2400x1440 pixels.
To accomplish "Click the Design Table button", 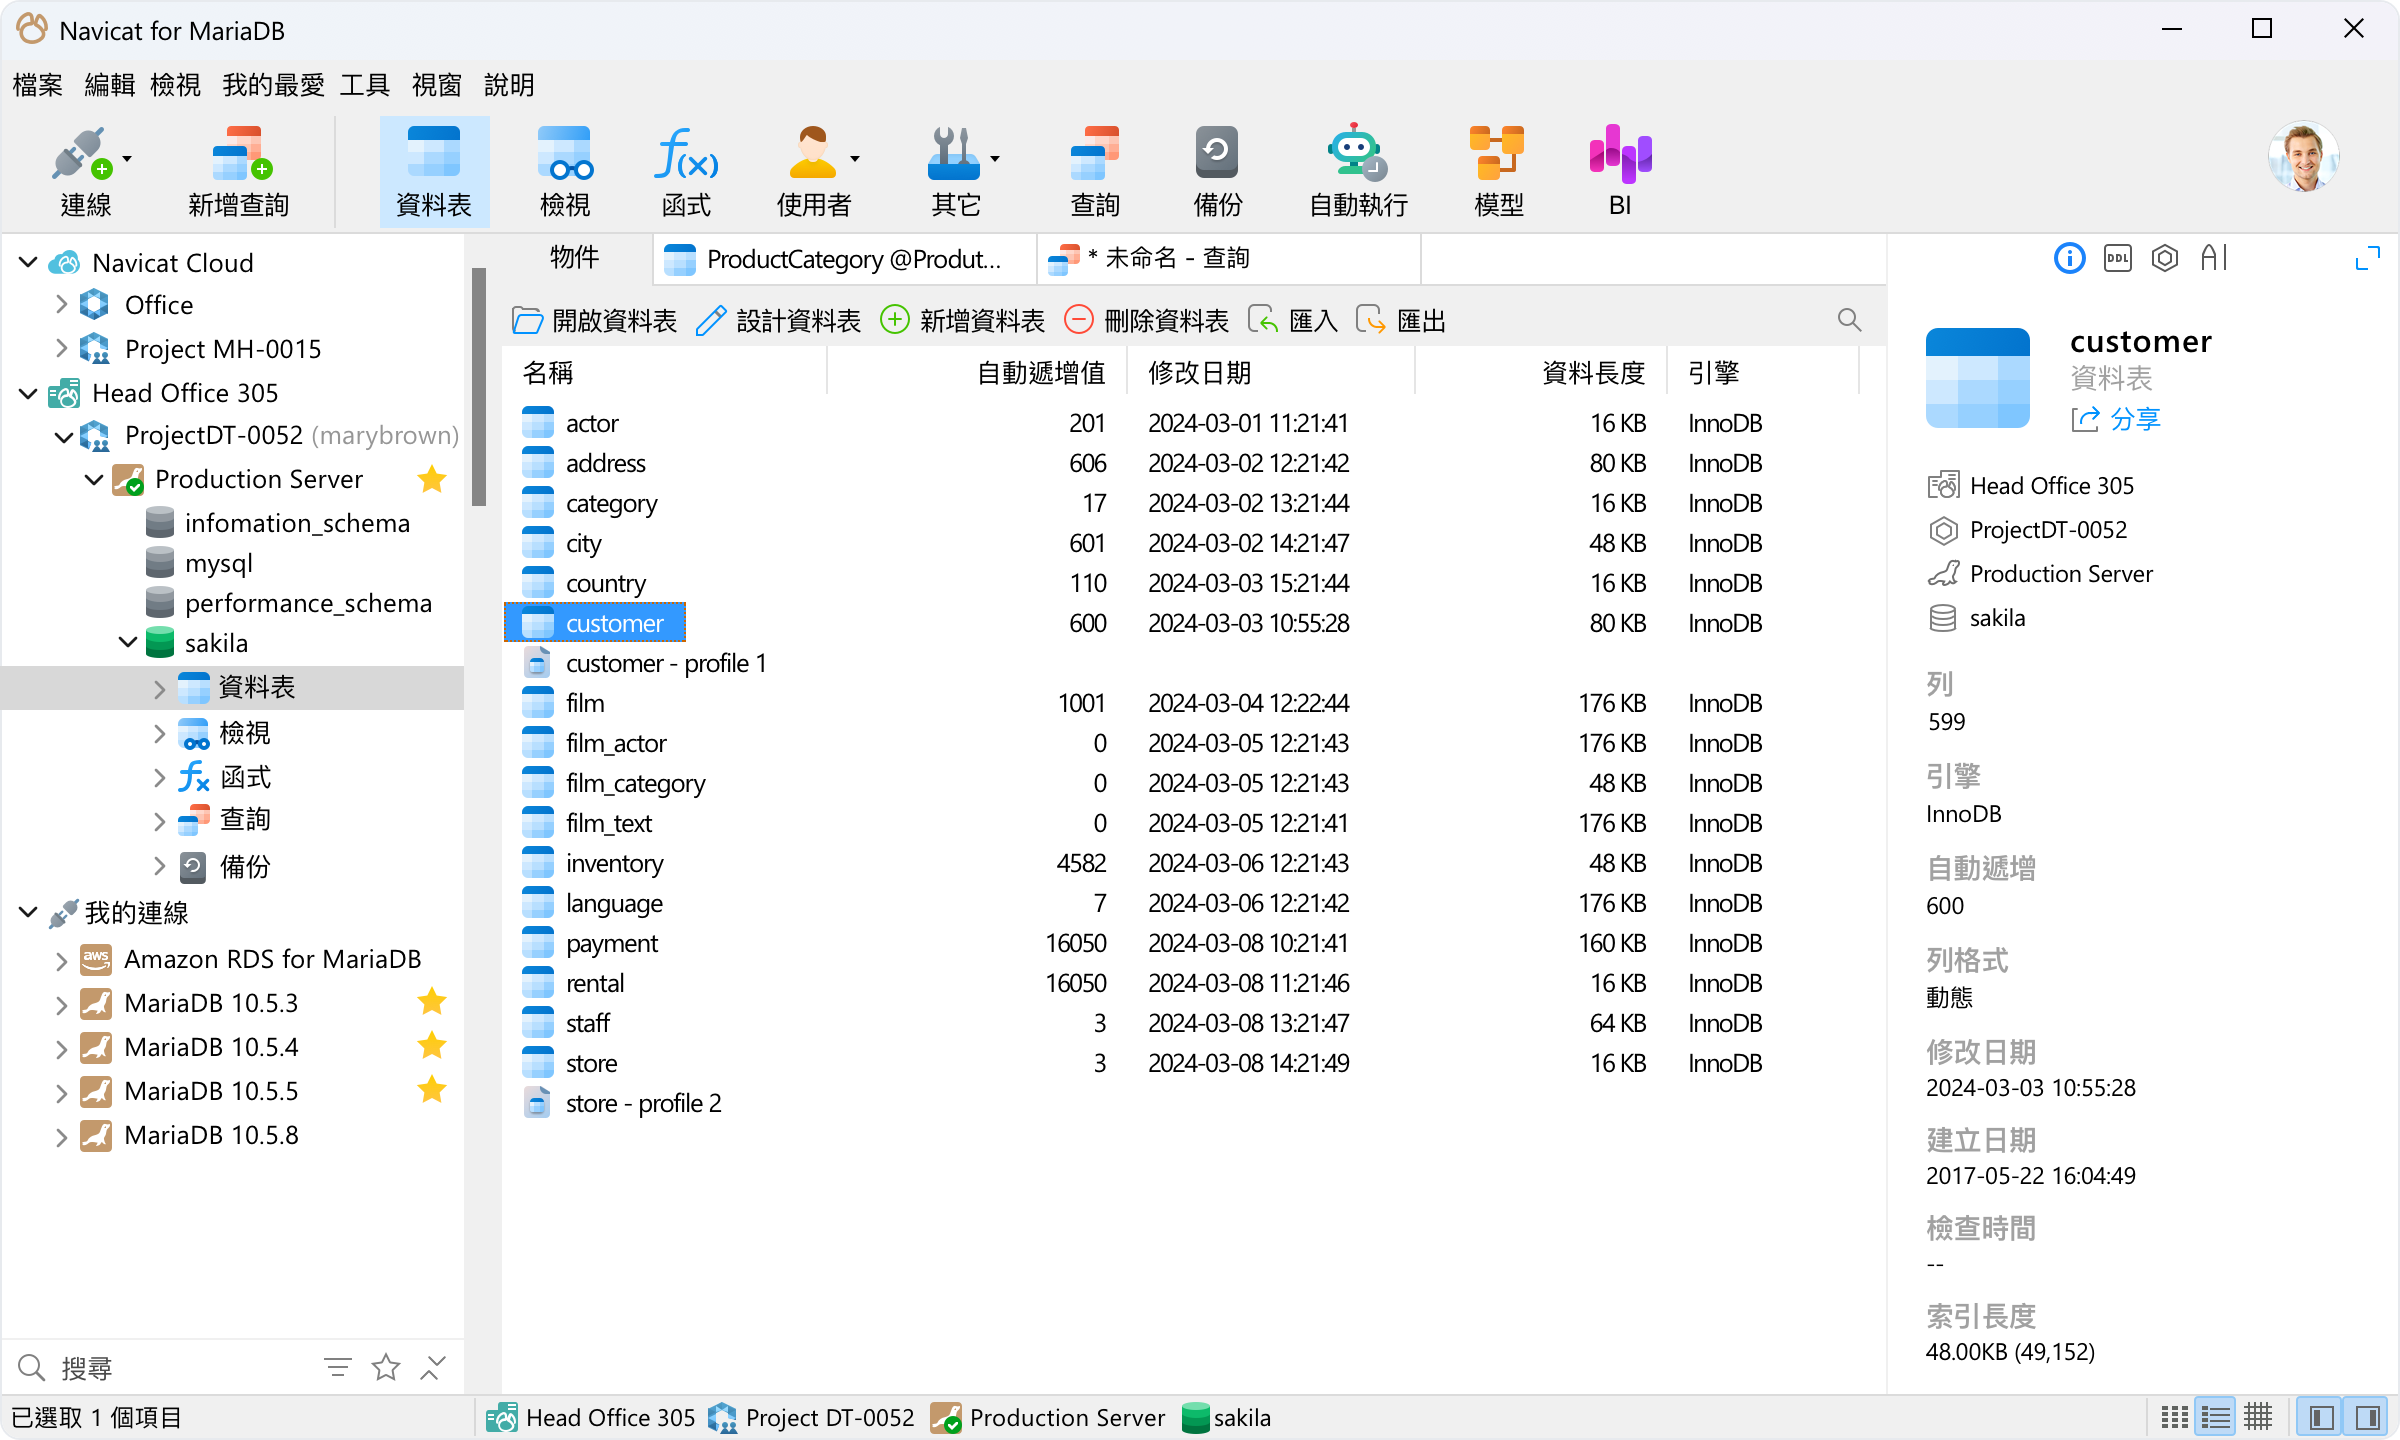I will point(778,321).
